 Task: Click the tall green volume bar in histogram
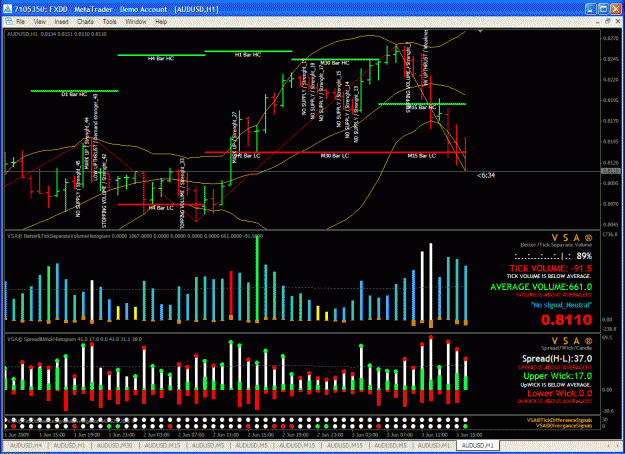coord(257,279)
